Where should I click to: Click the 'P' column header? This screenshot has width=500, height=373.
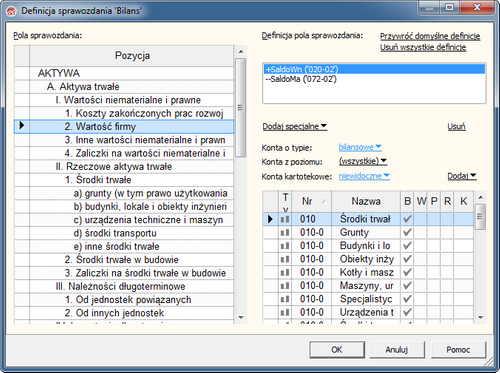(434, 201)
